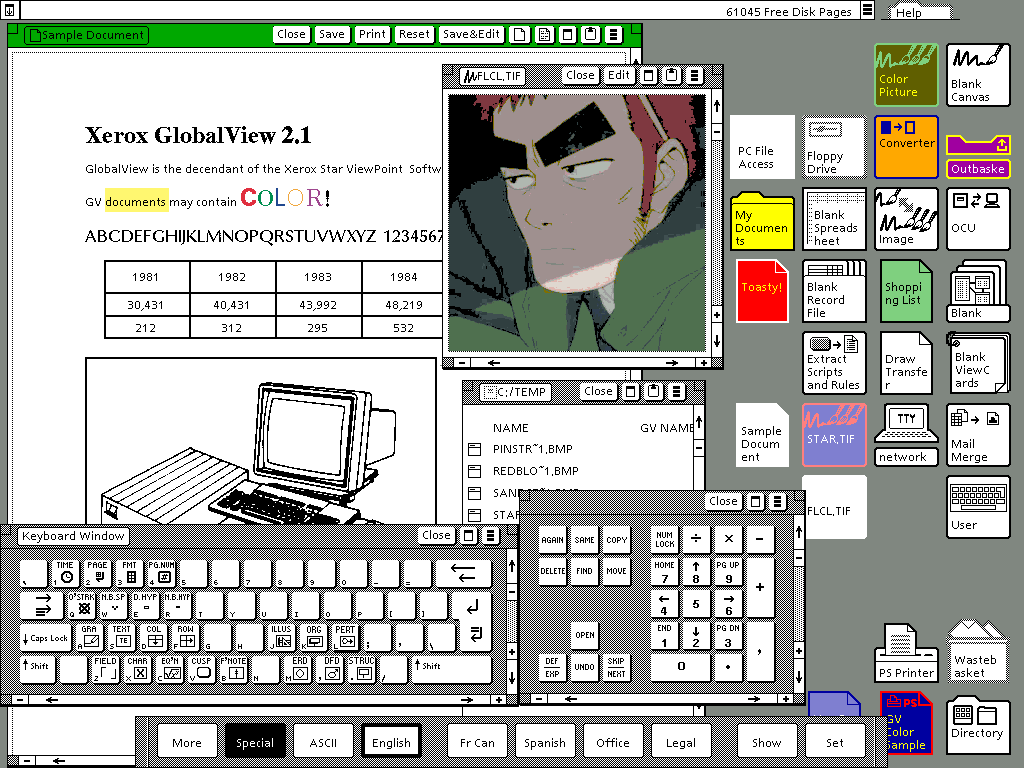1024x768 pixels.
Task: Toggle the Num Lock key on keypad
Action: (x=665, y=539)
